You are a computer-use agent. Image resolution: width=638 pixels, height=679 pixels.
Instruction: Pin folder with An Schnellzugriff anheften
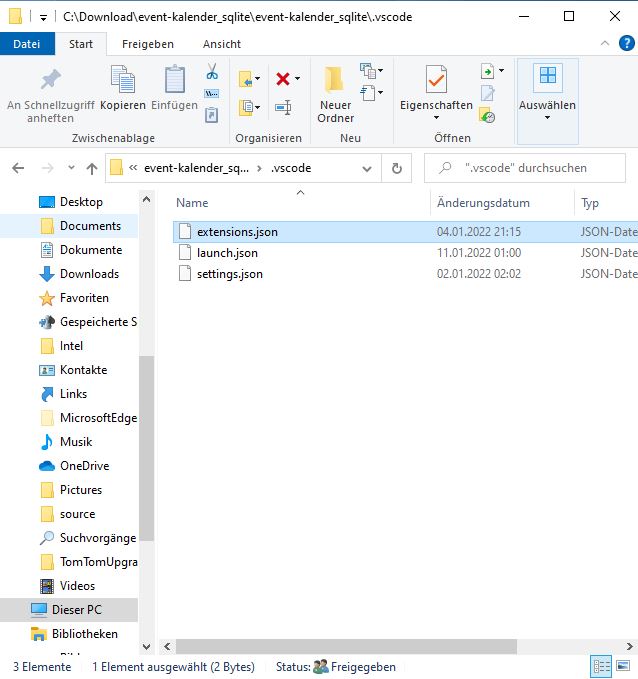coord(50,81)
